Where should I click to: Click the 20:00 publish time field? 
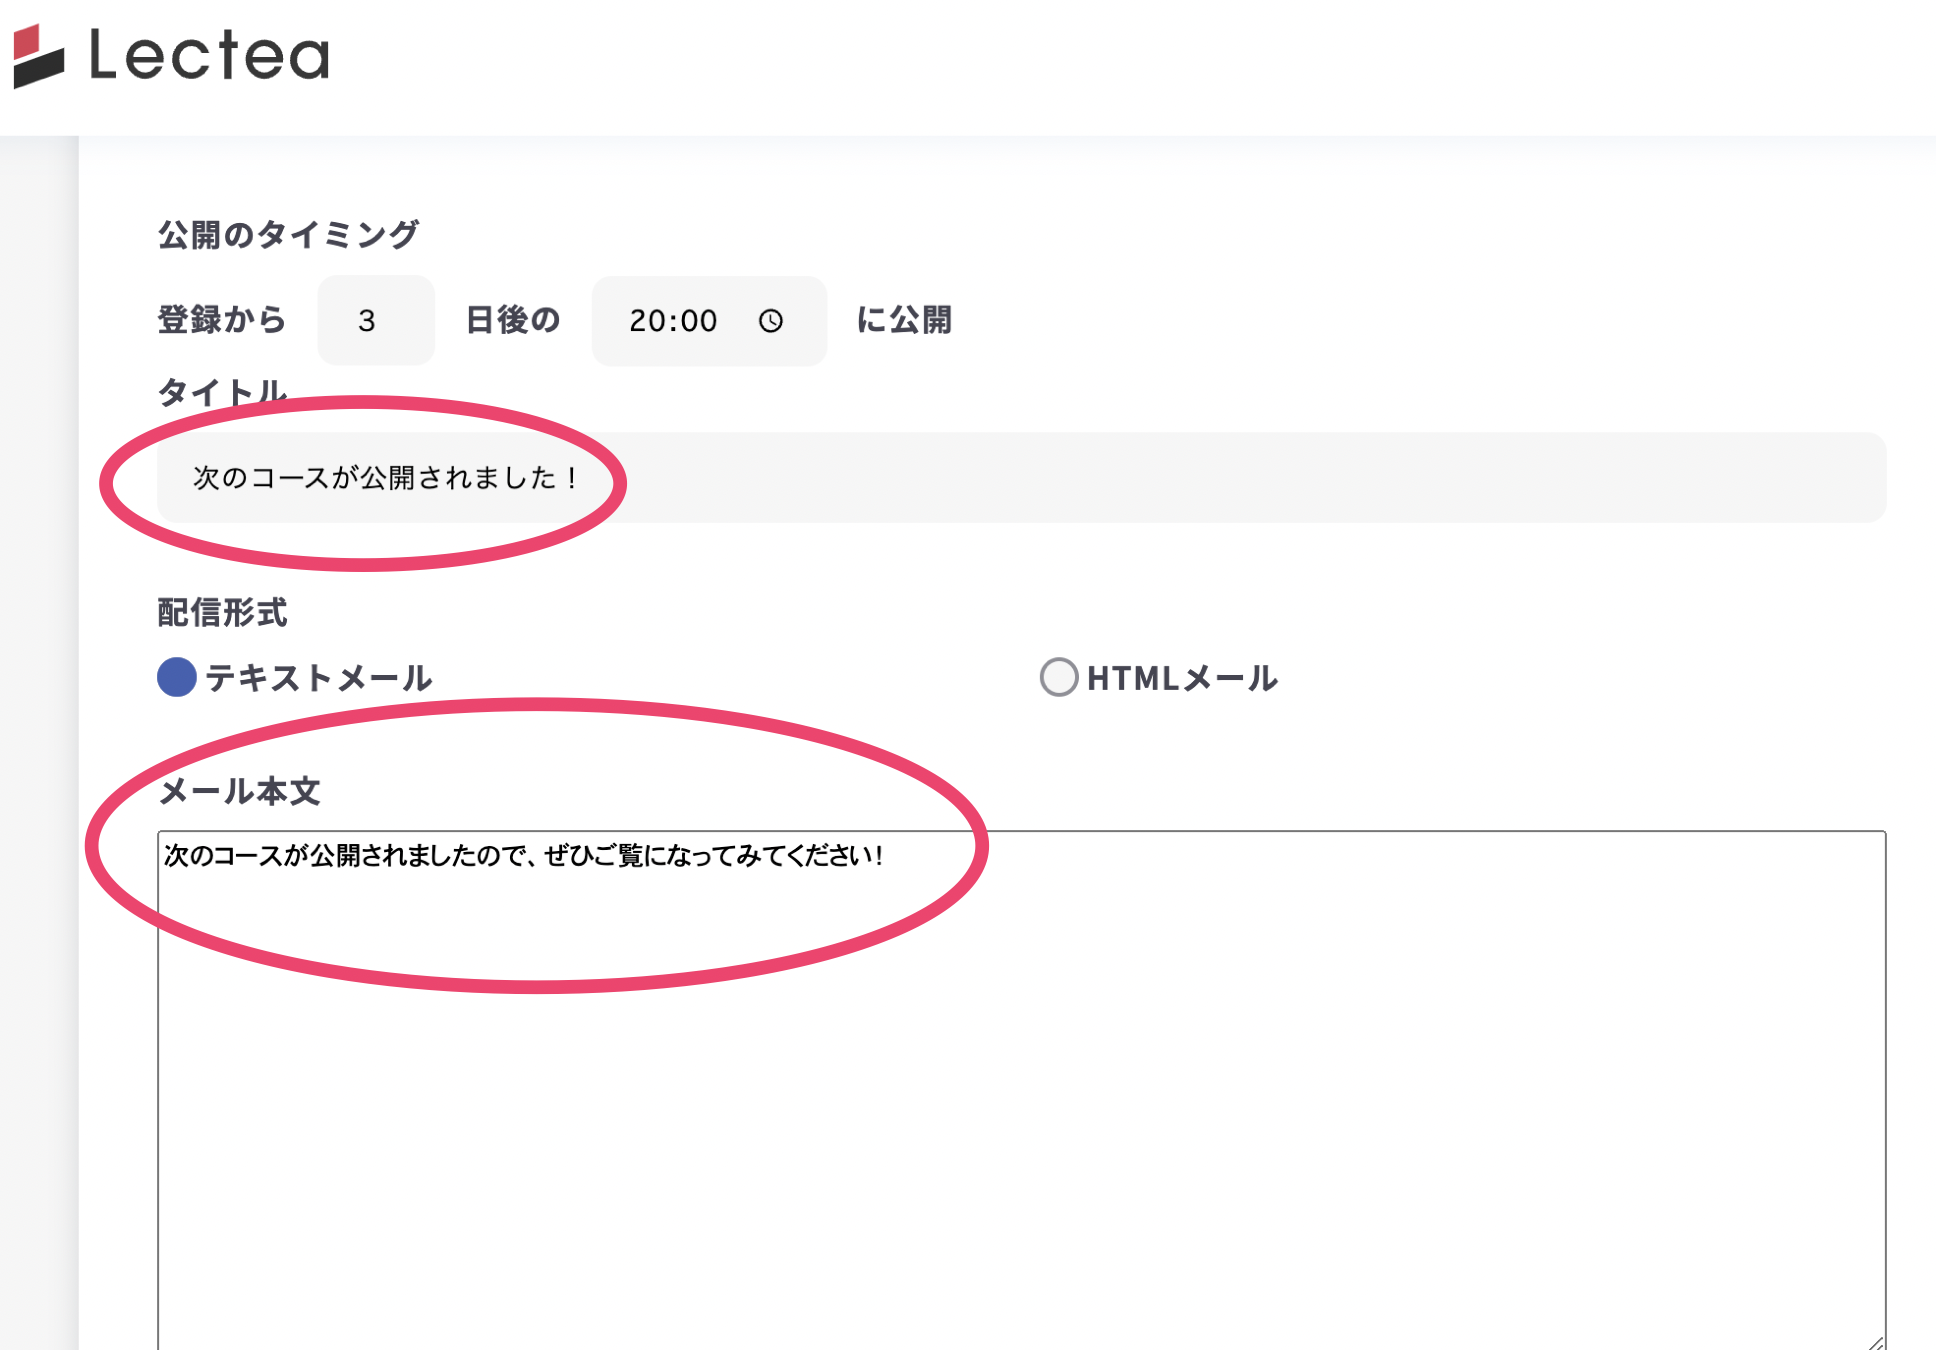673,320
